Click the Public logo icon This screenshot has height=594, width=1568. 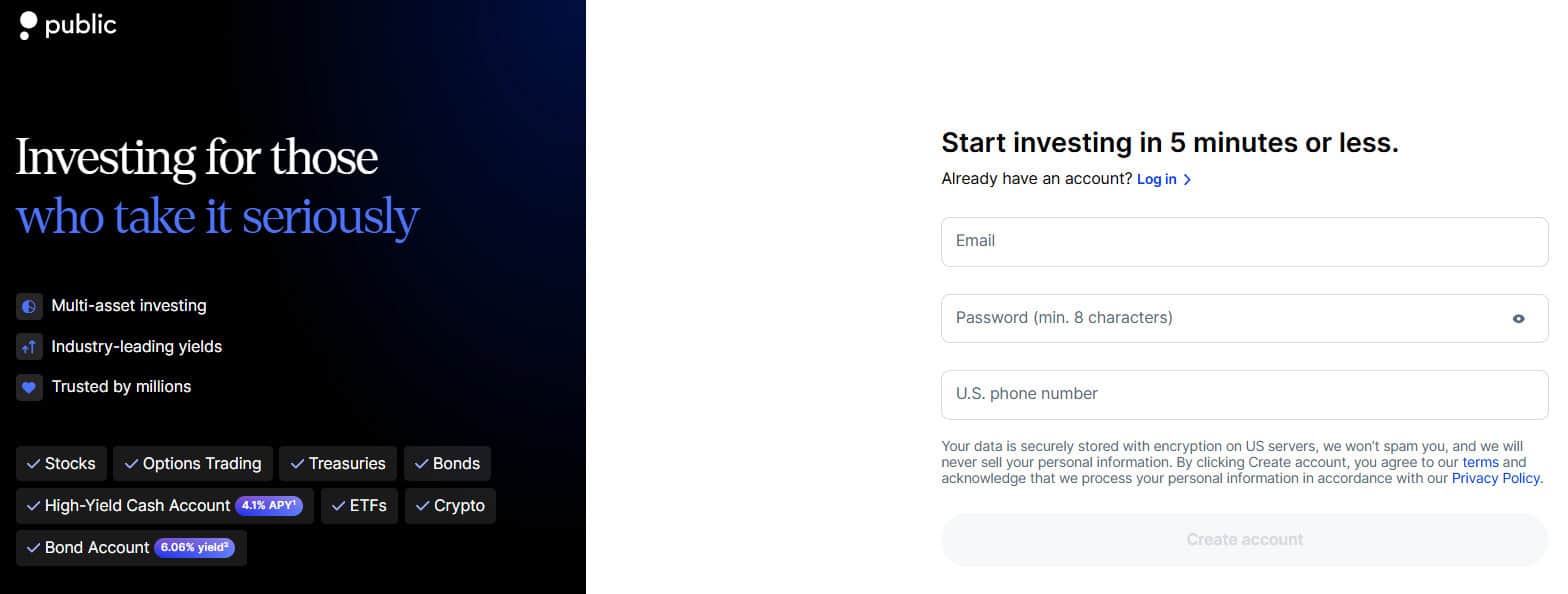tap(27, 25)
